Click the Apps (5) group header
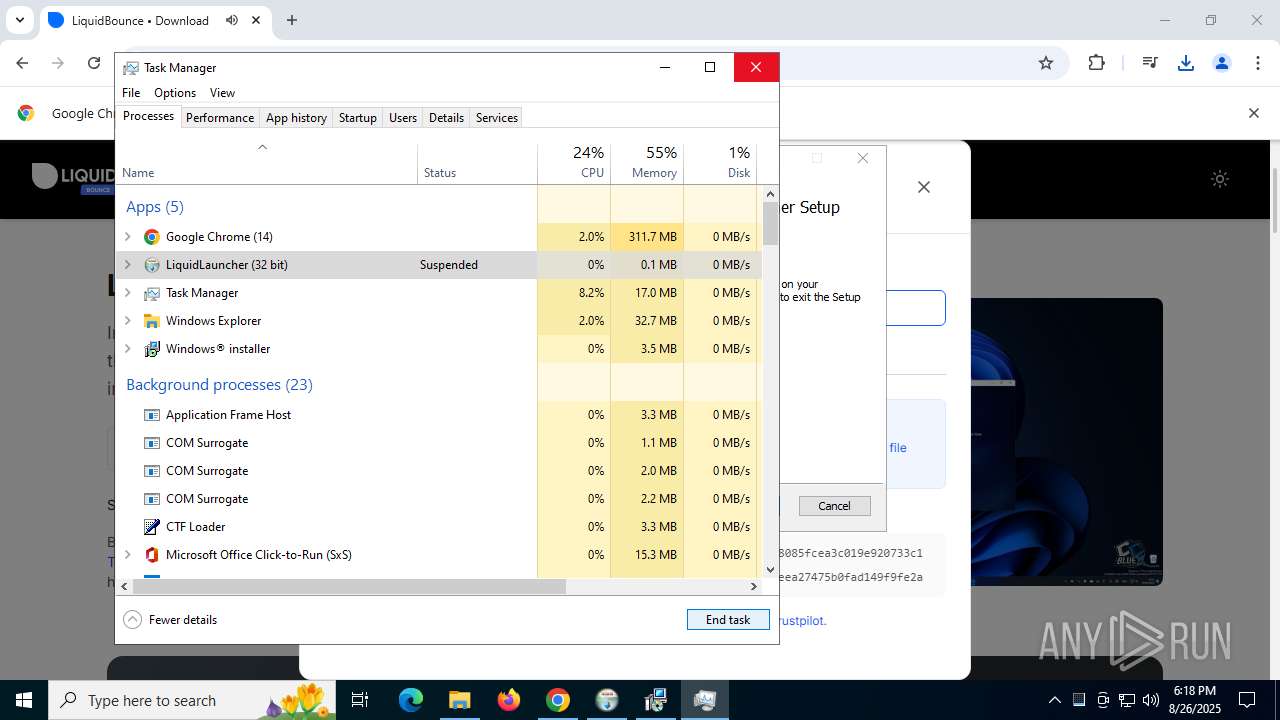This screenshot has width=1280, height=720. tap(155, 207)
